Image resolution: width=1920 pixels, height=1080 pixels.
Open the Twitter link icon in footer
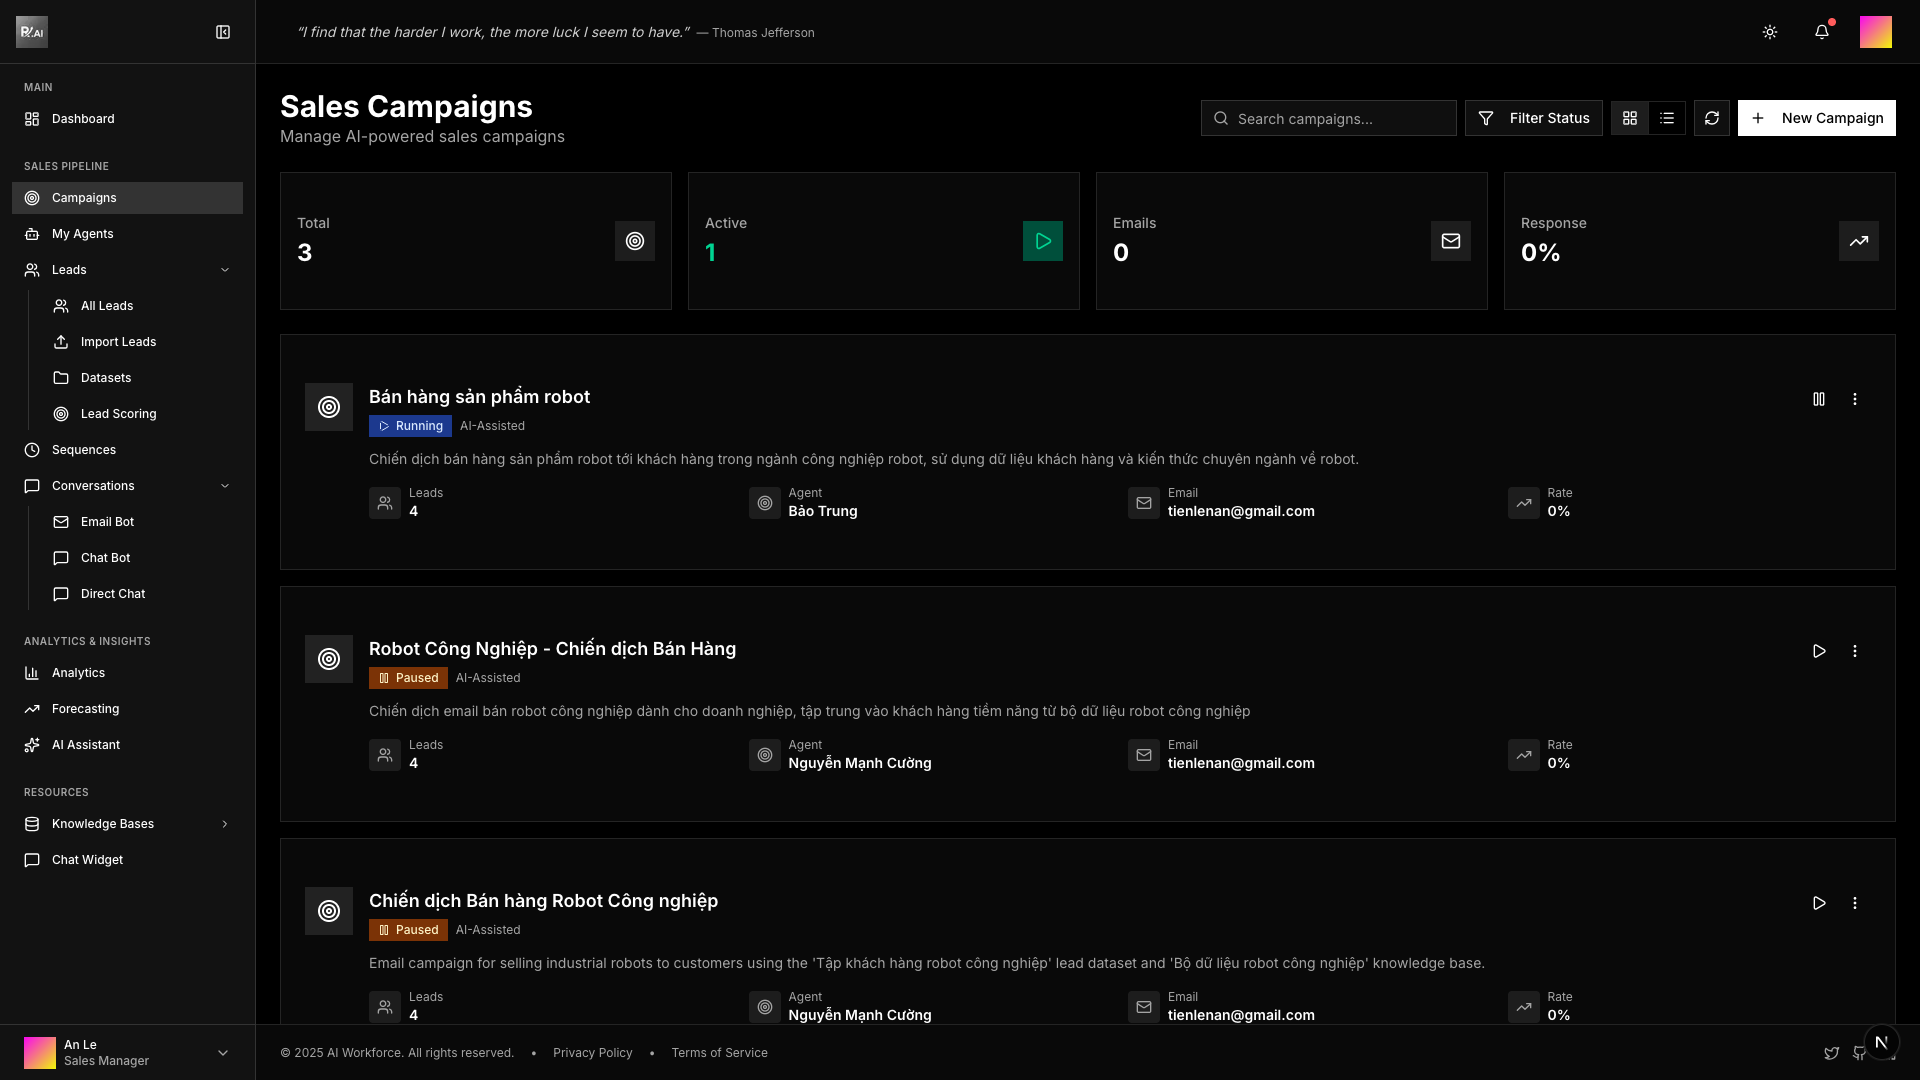click(x=1831, y=1053)
